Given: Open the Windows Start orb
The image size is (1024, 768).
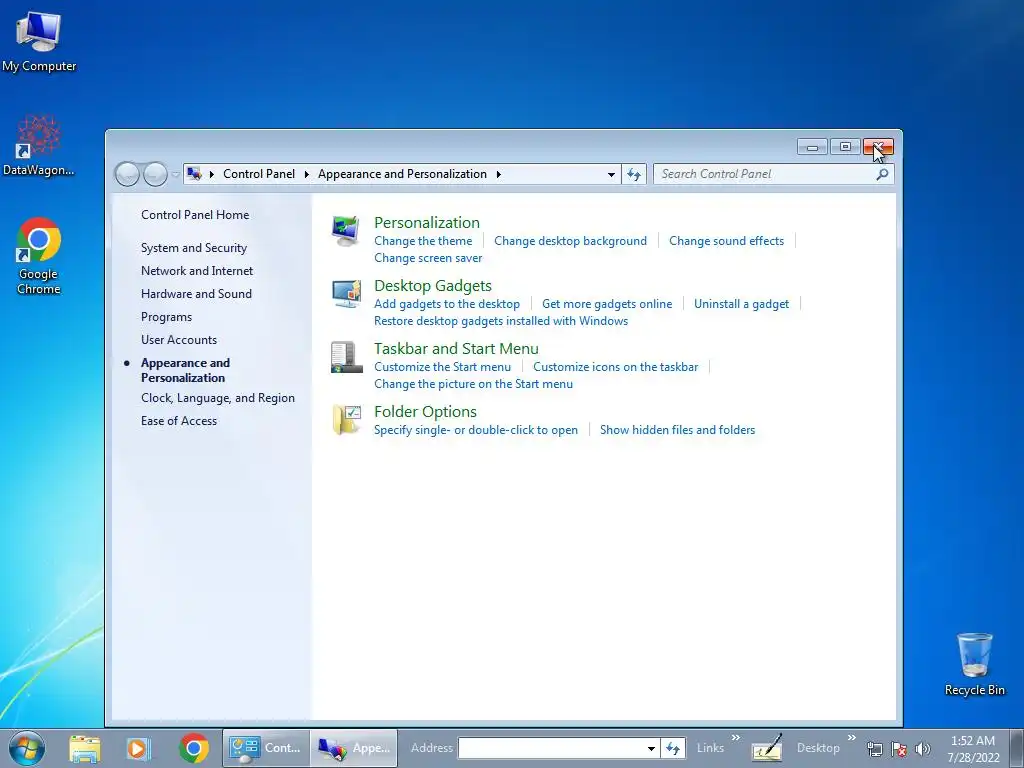Looking at the screenshot, I should [26, 748].
